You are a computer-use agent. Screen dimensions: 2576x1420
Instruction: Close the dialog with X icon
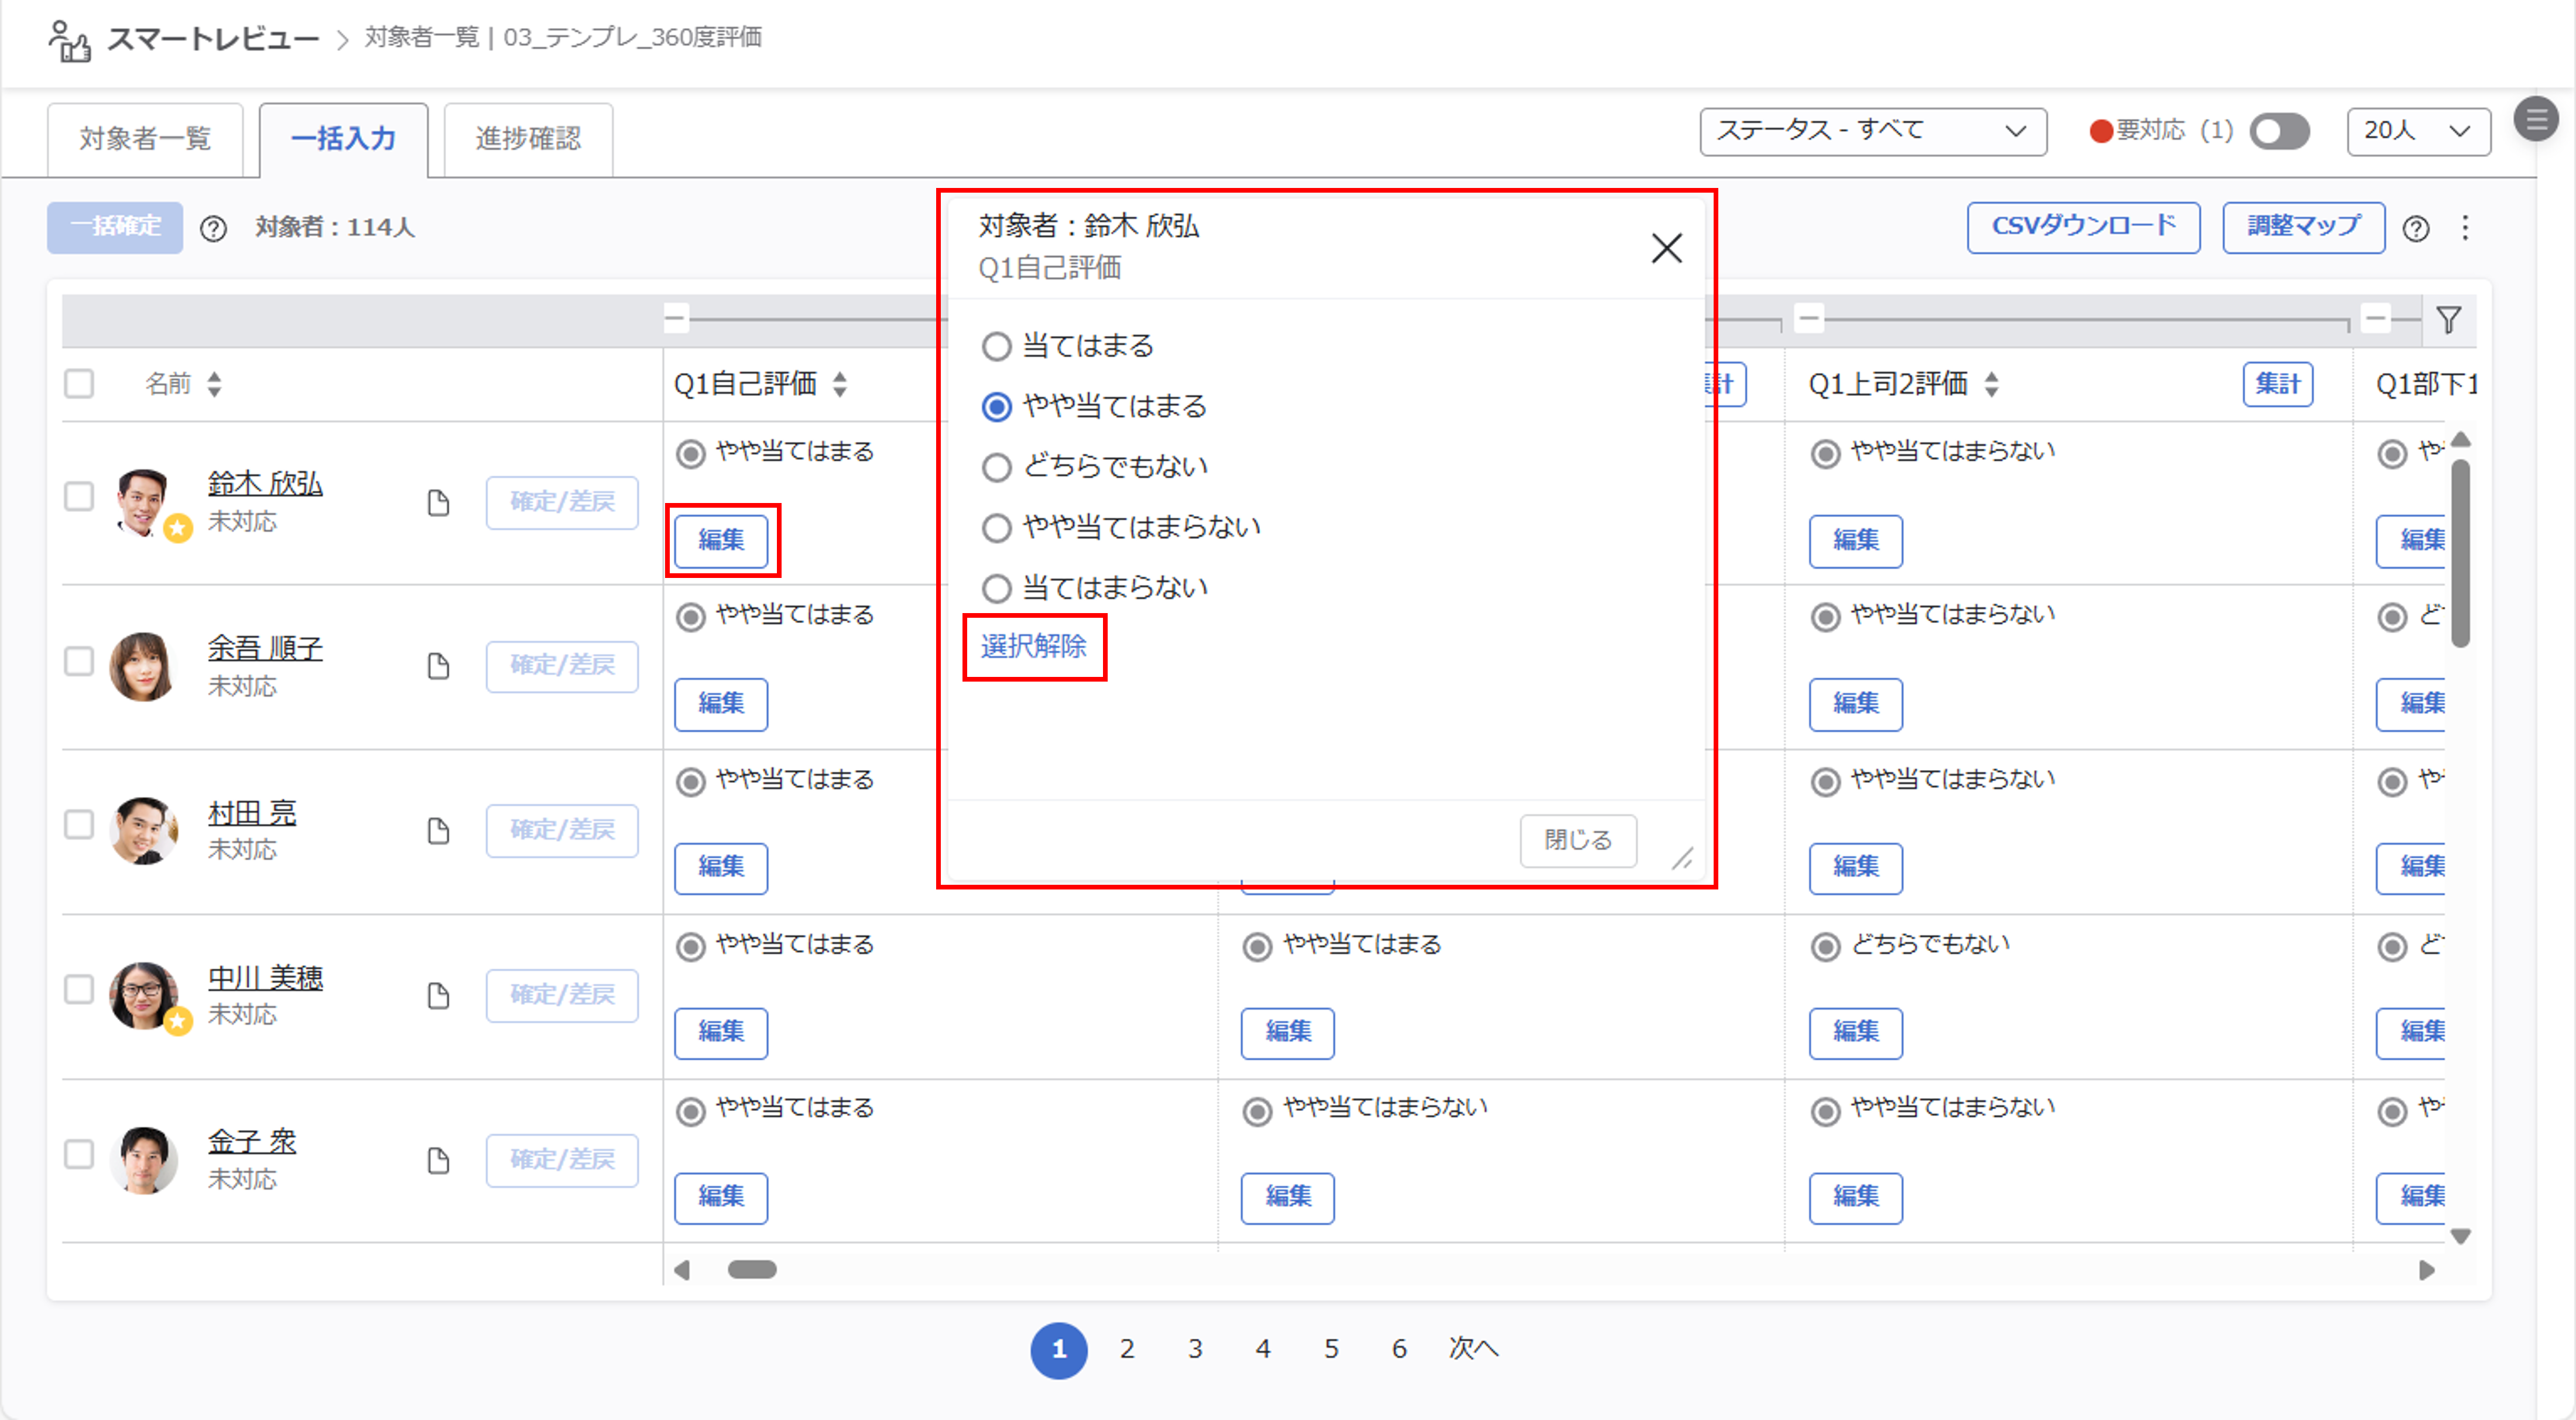(x=1666, y=248)
